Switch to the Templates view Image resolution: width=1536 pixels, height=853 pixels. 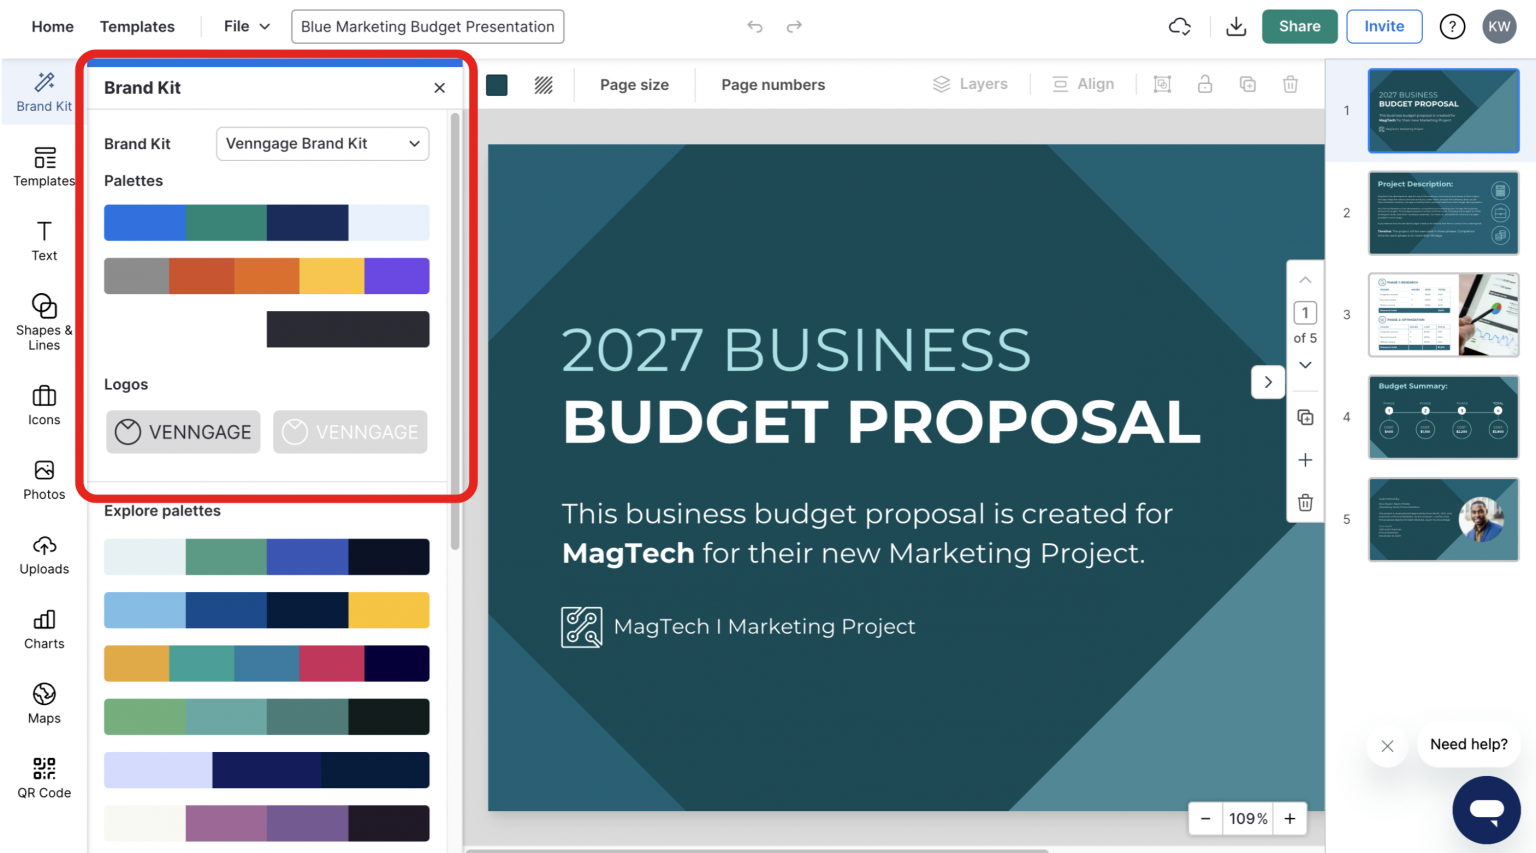pos(137,26)
